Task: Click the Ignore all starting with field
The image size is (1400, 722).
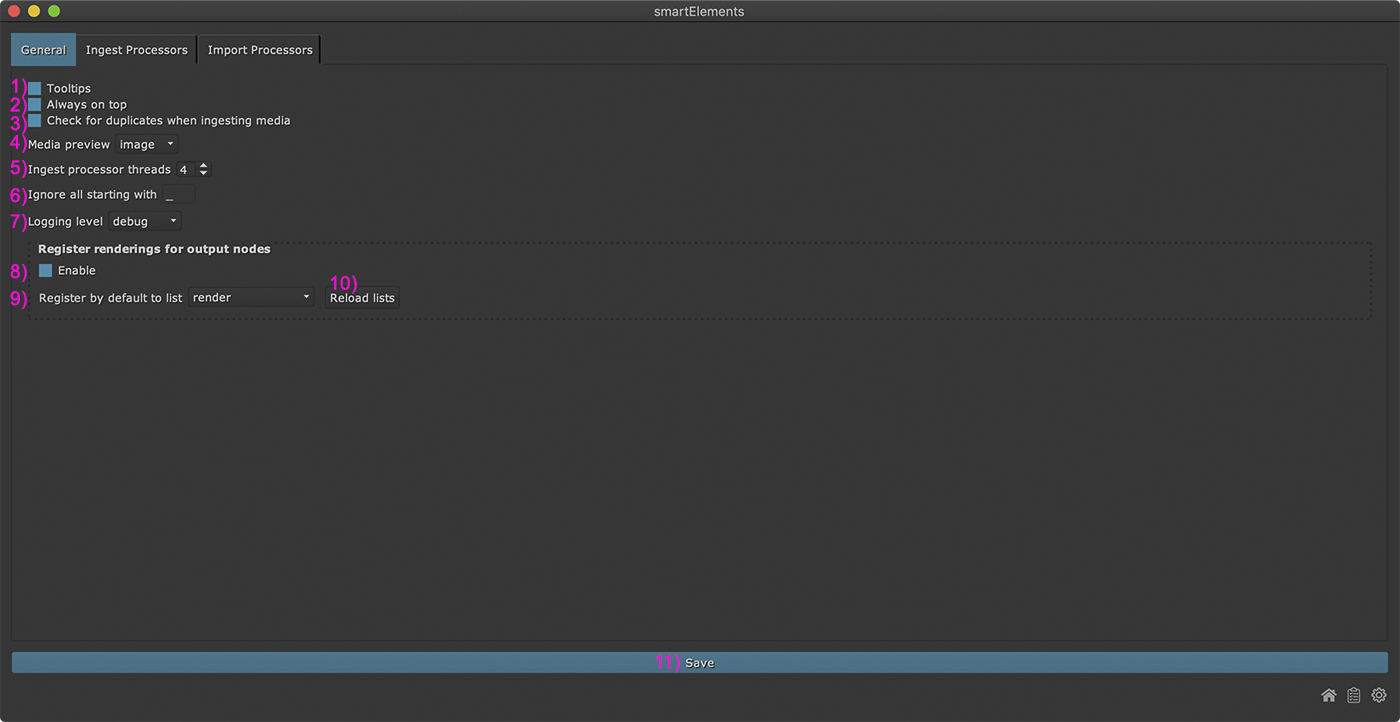Action: click(178, 195)
